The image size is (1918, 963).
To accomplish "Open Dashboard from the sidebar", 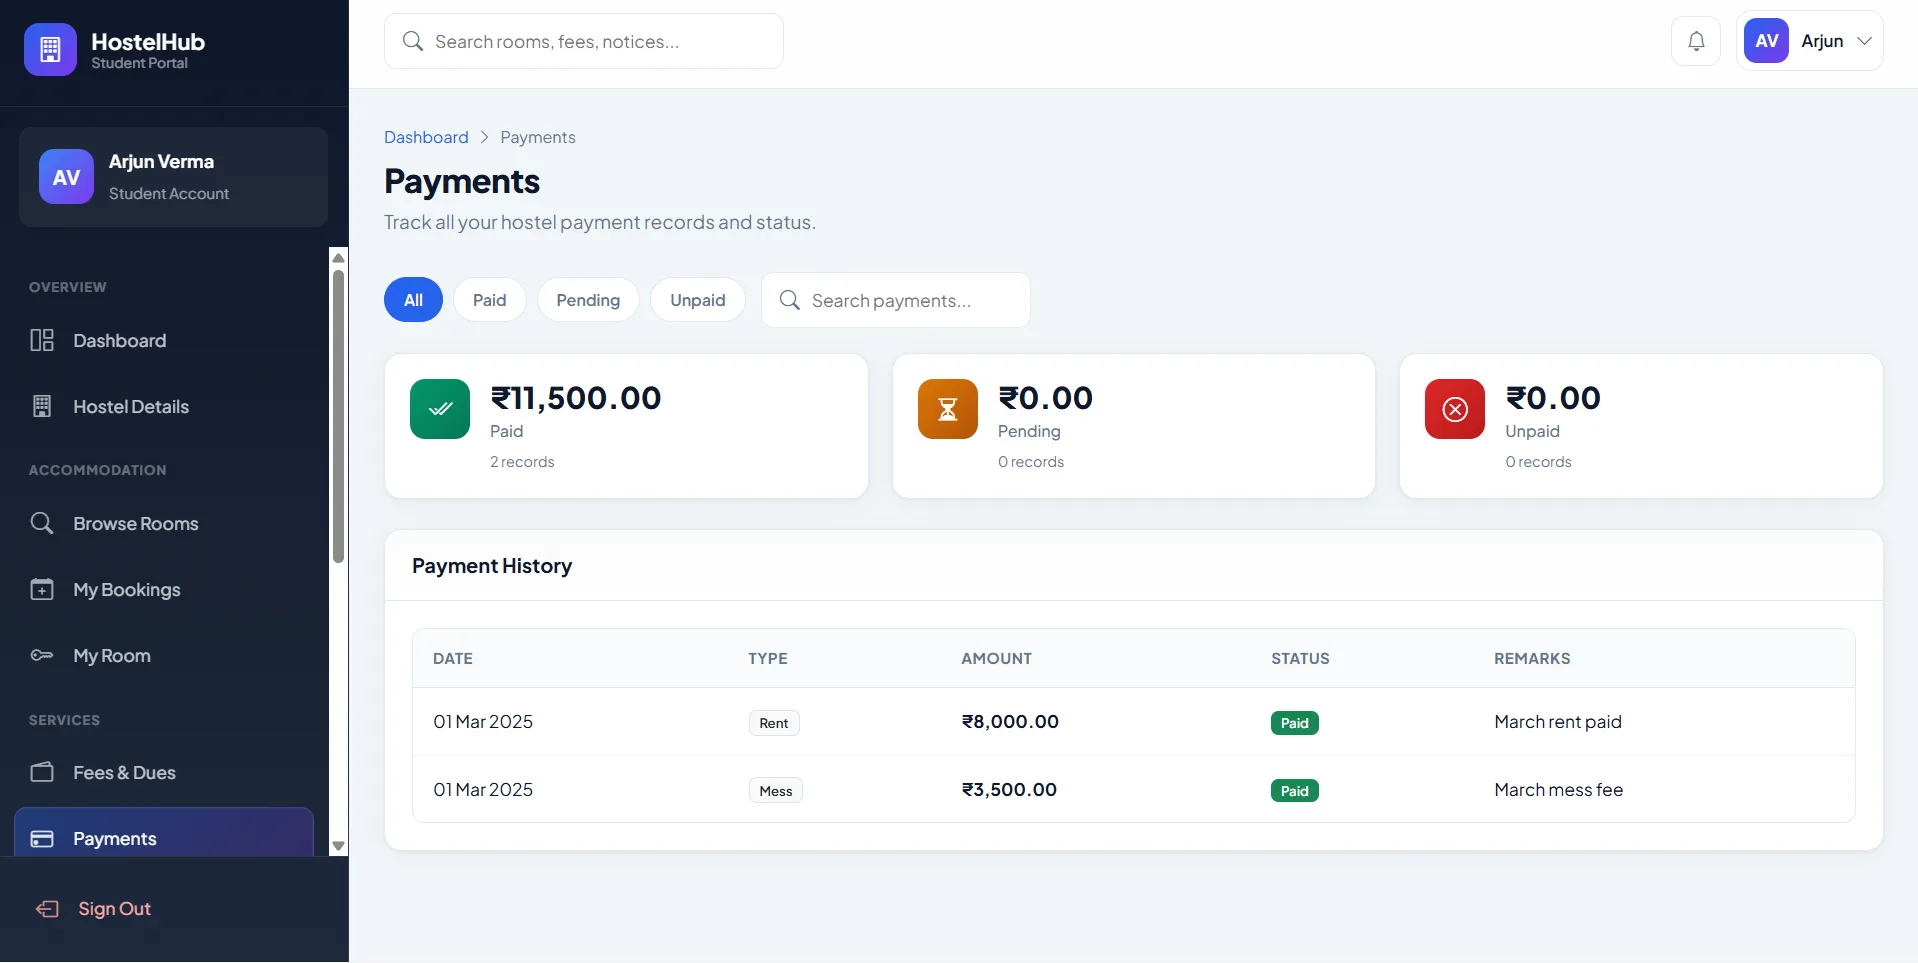I will point(164,341).
